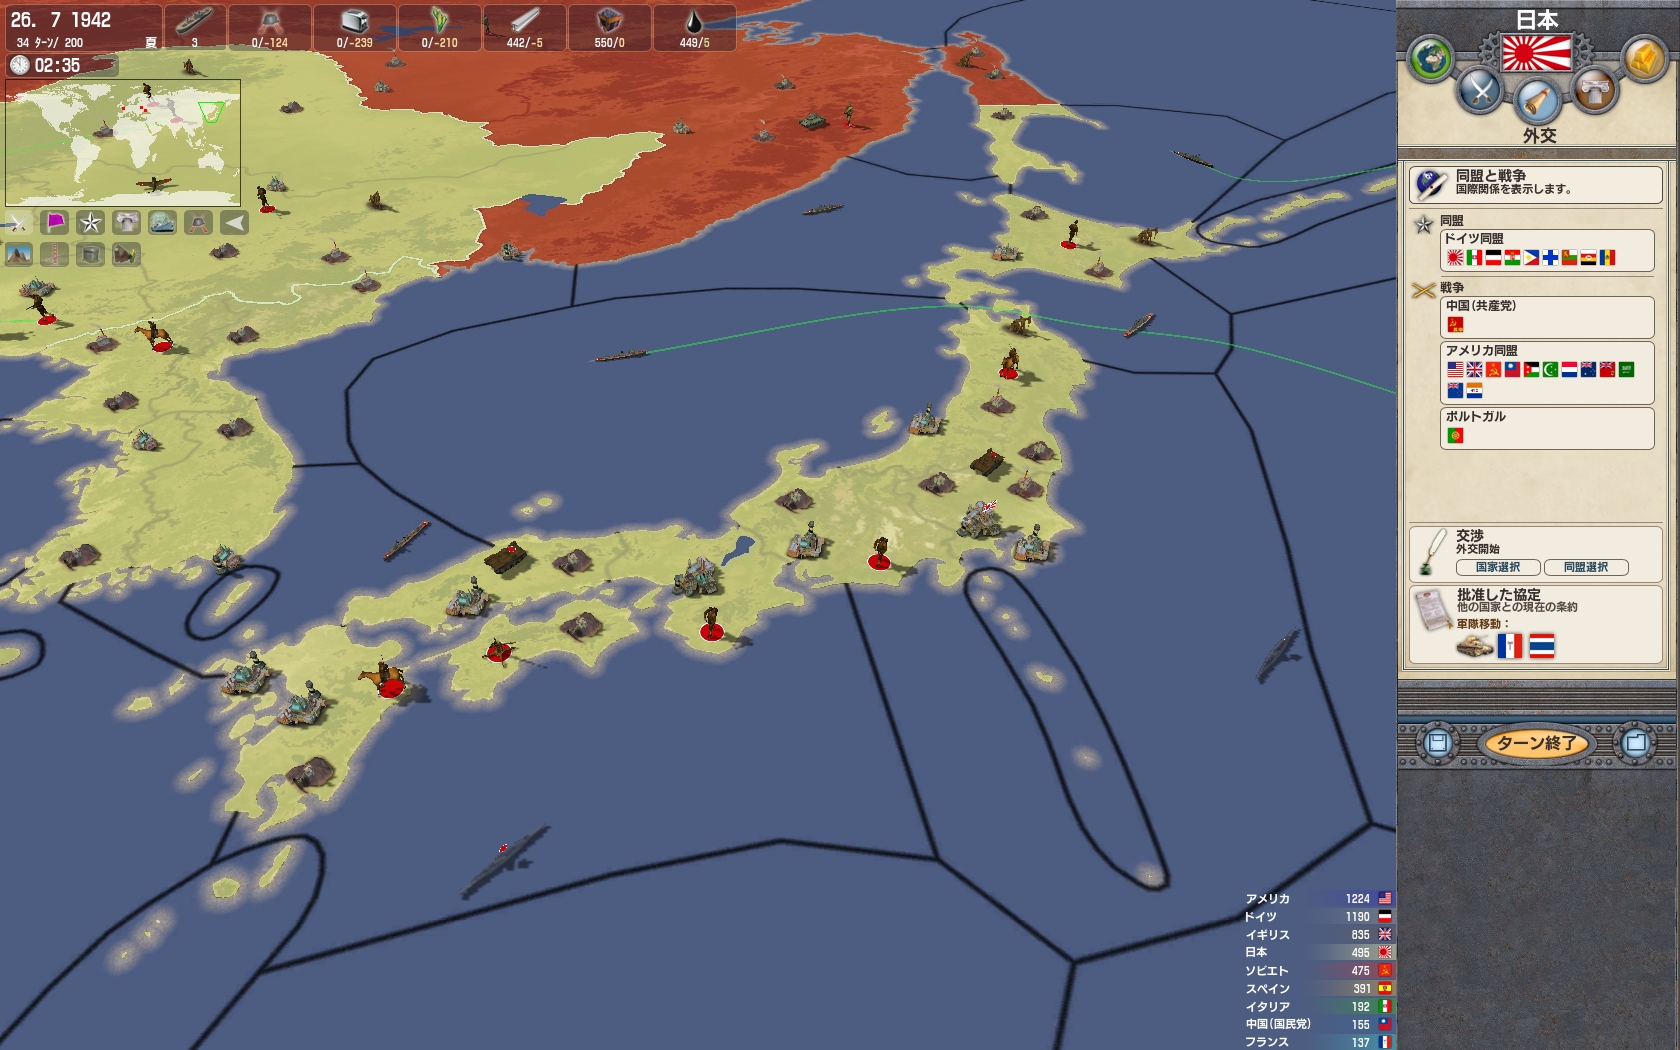Click the clock timer icon
Viewport: 1680px width, 1050px height.
point(19,65)
